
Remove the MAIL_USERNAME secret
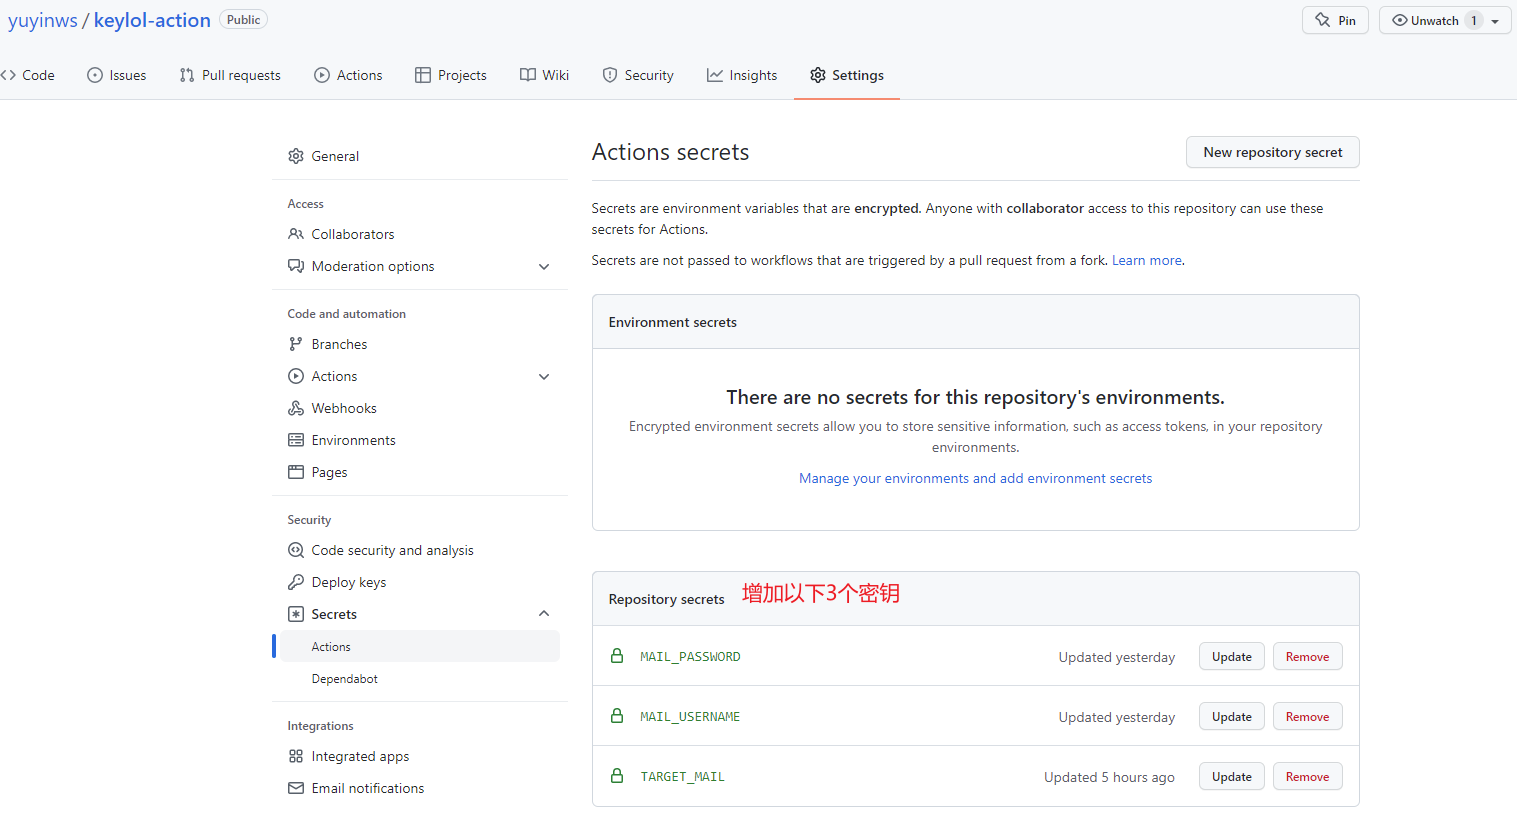point(1307,717)
